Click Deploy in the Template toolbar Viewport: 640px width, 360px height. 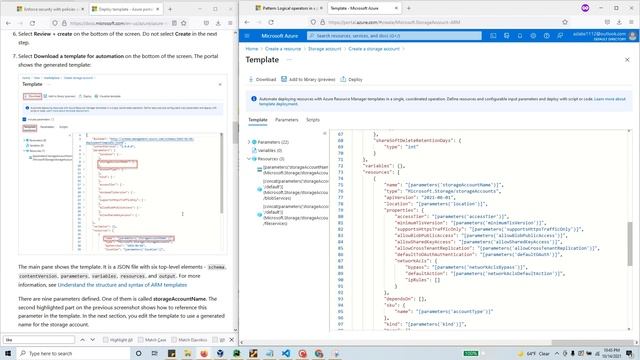351,80
